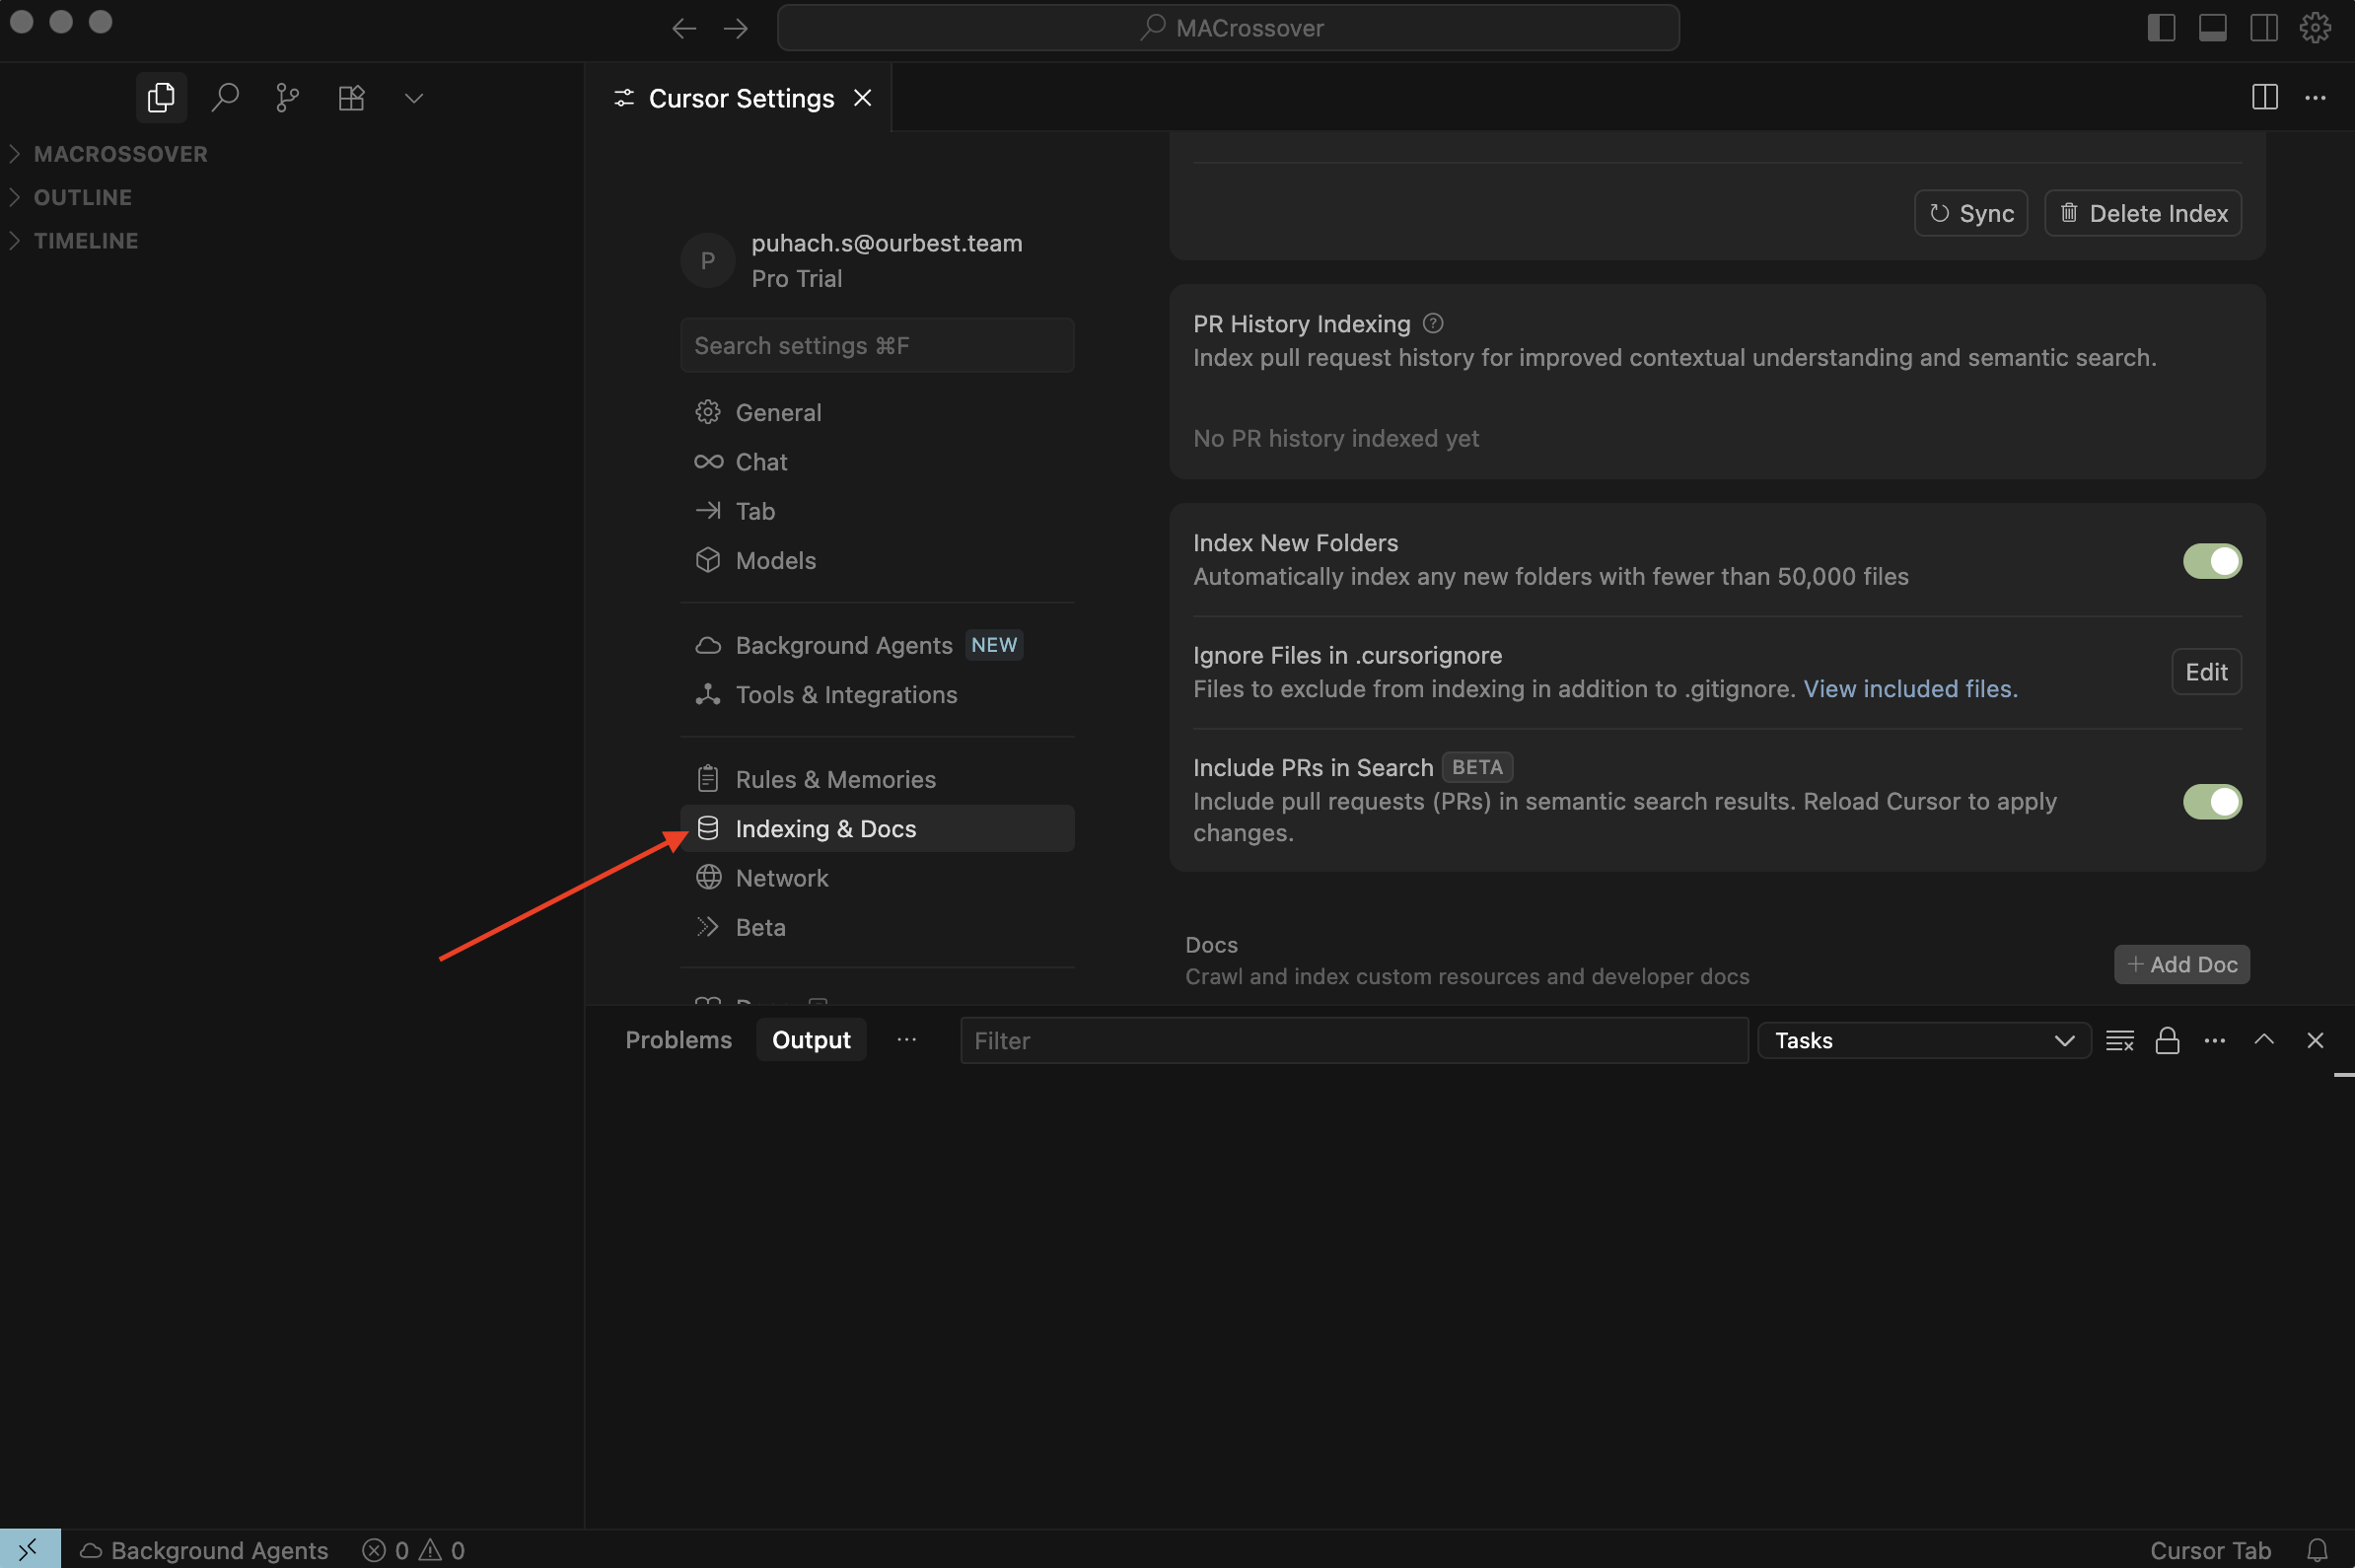Expand the TIMELINE section
This screenshot has height=1568, width=2355.
coord(85,241)
